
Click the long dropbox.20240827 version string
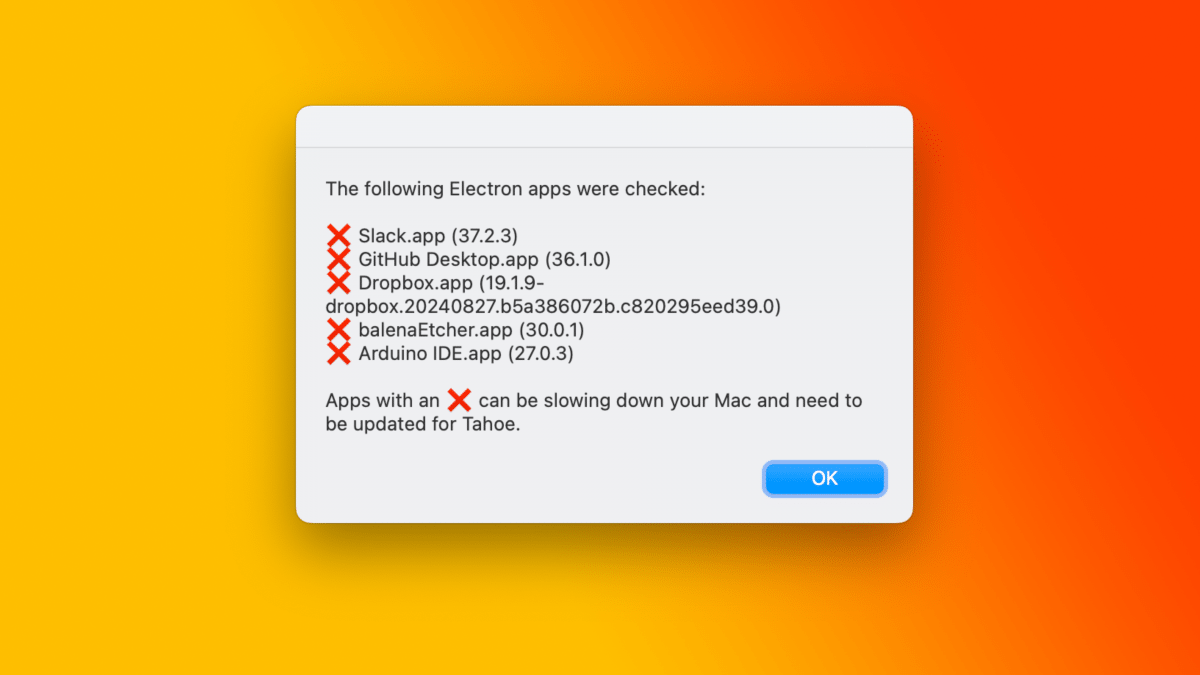pos(553,306)
